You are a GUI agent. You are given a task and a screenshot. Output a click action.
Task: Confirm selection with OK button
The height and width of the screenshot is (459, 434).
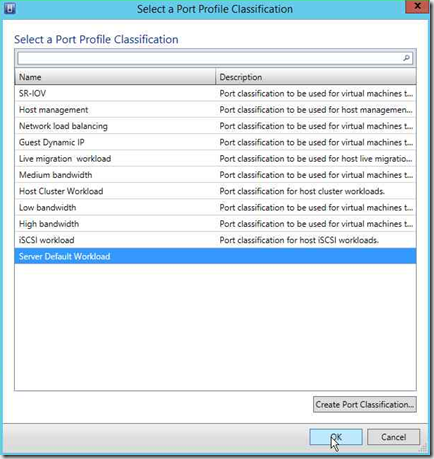point(336,437)
